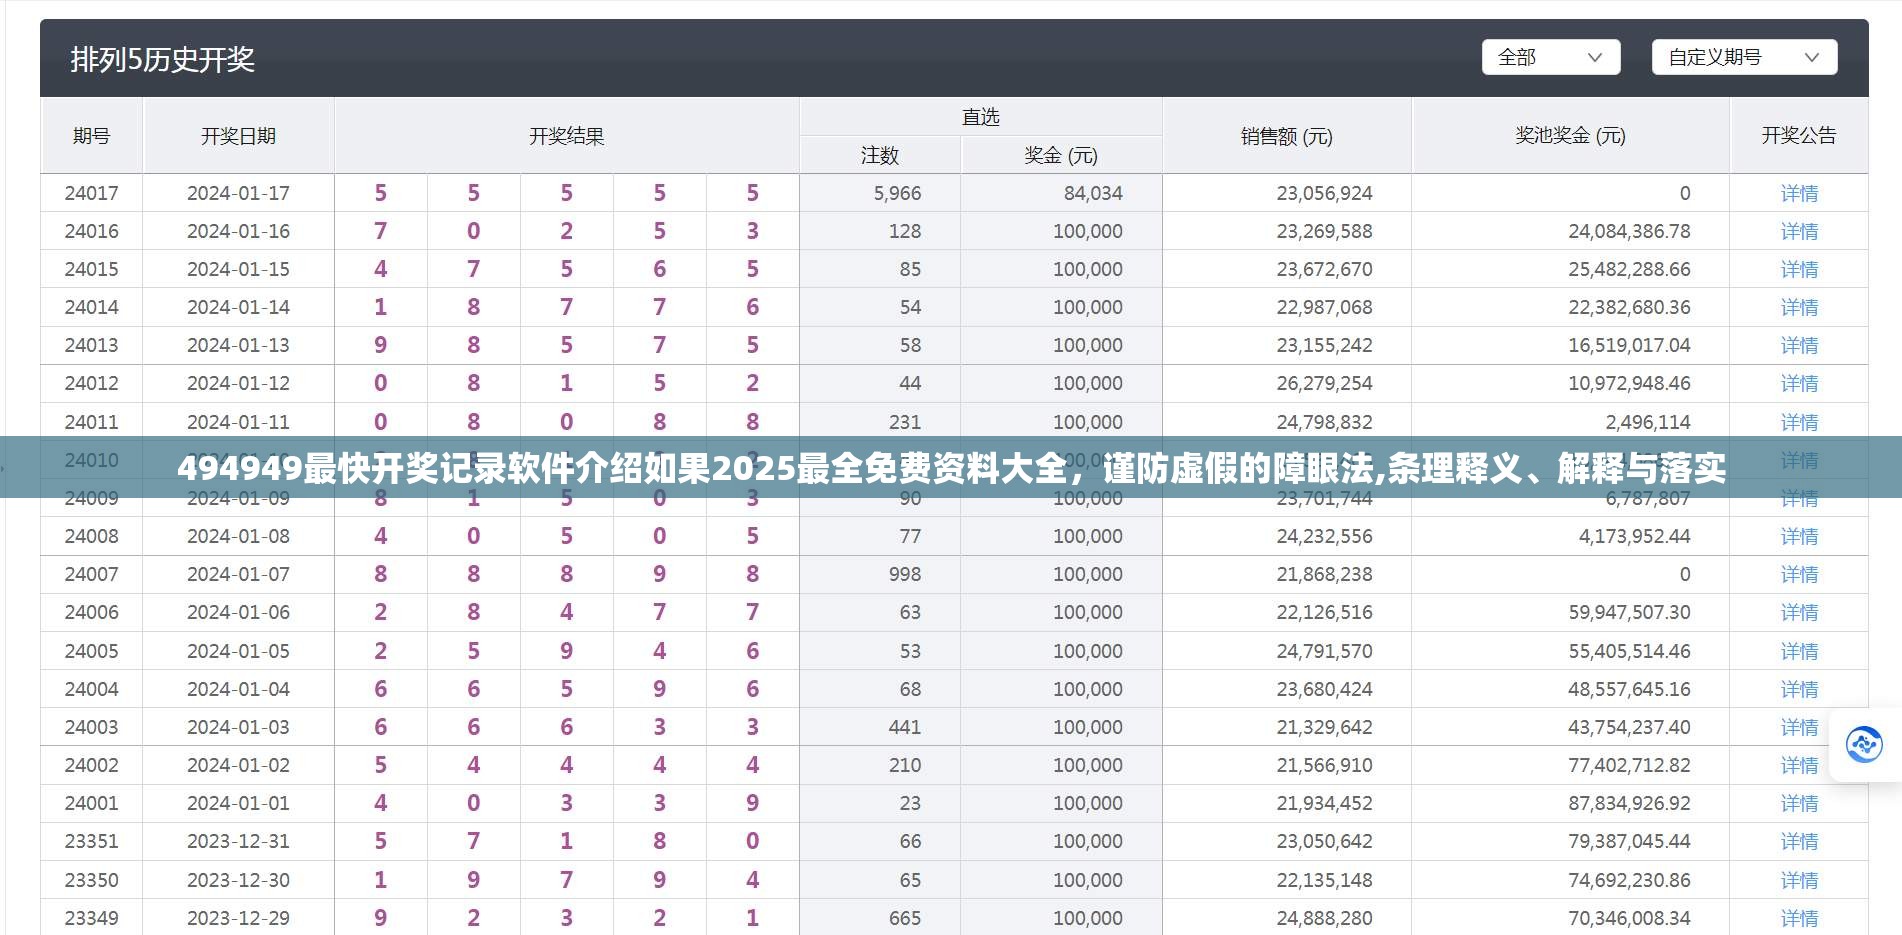Show 详情 for issue 24004

point(1799,689)
